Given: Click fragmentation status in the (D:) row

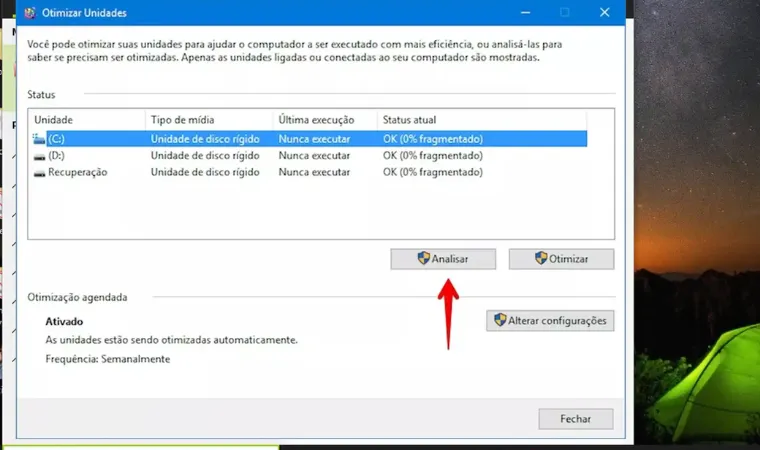Looking at the screenshot, I should pos(433,156).
